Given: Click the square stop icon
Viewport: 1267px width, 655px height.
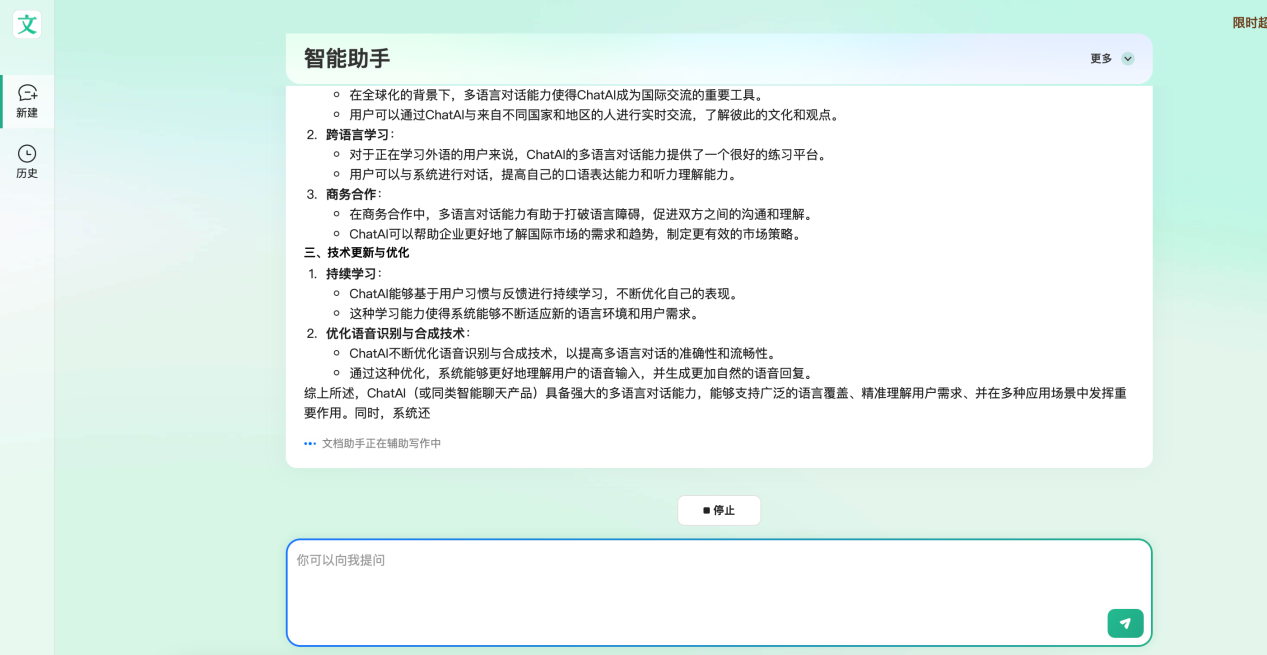Looking at the screenshot, I should tap(706, 511).
